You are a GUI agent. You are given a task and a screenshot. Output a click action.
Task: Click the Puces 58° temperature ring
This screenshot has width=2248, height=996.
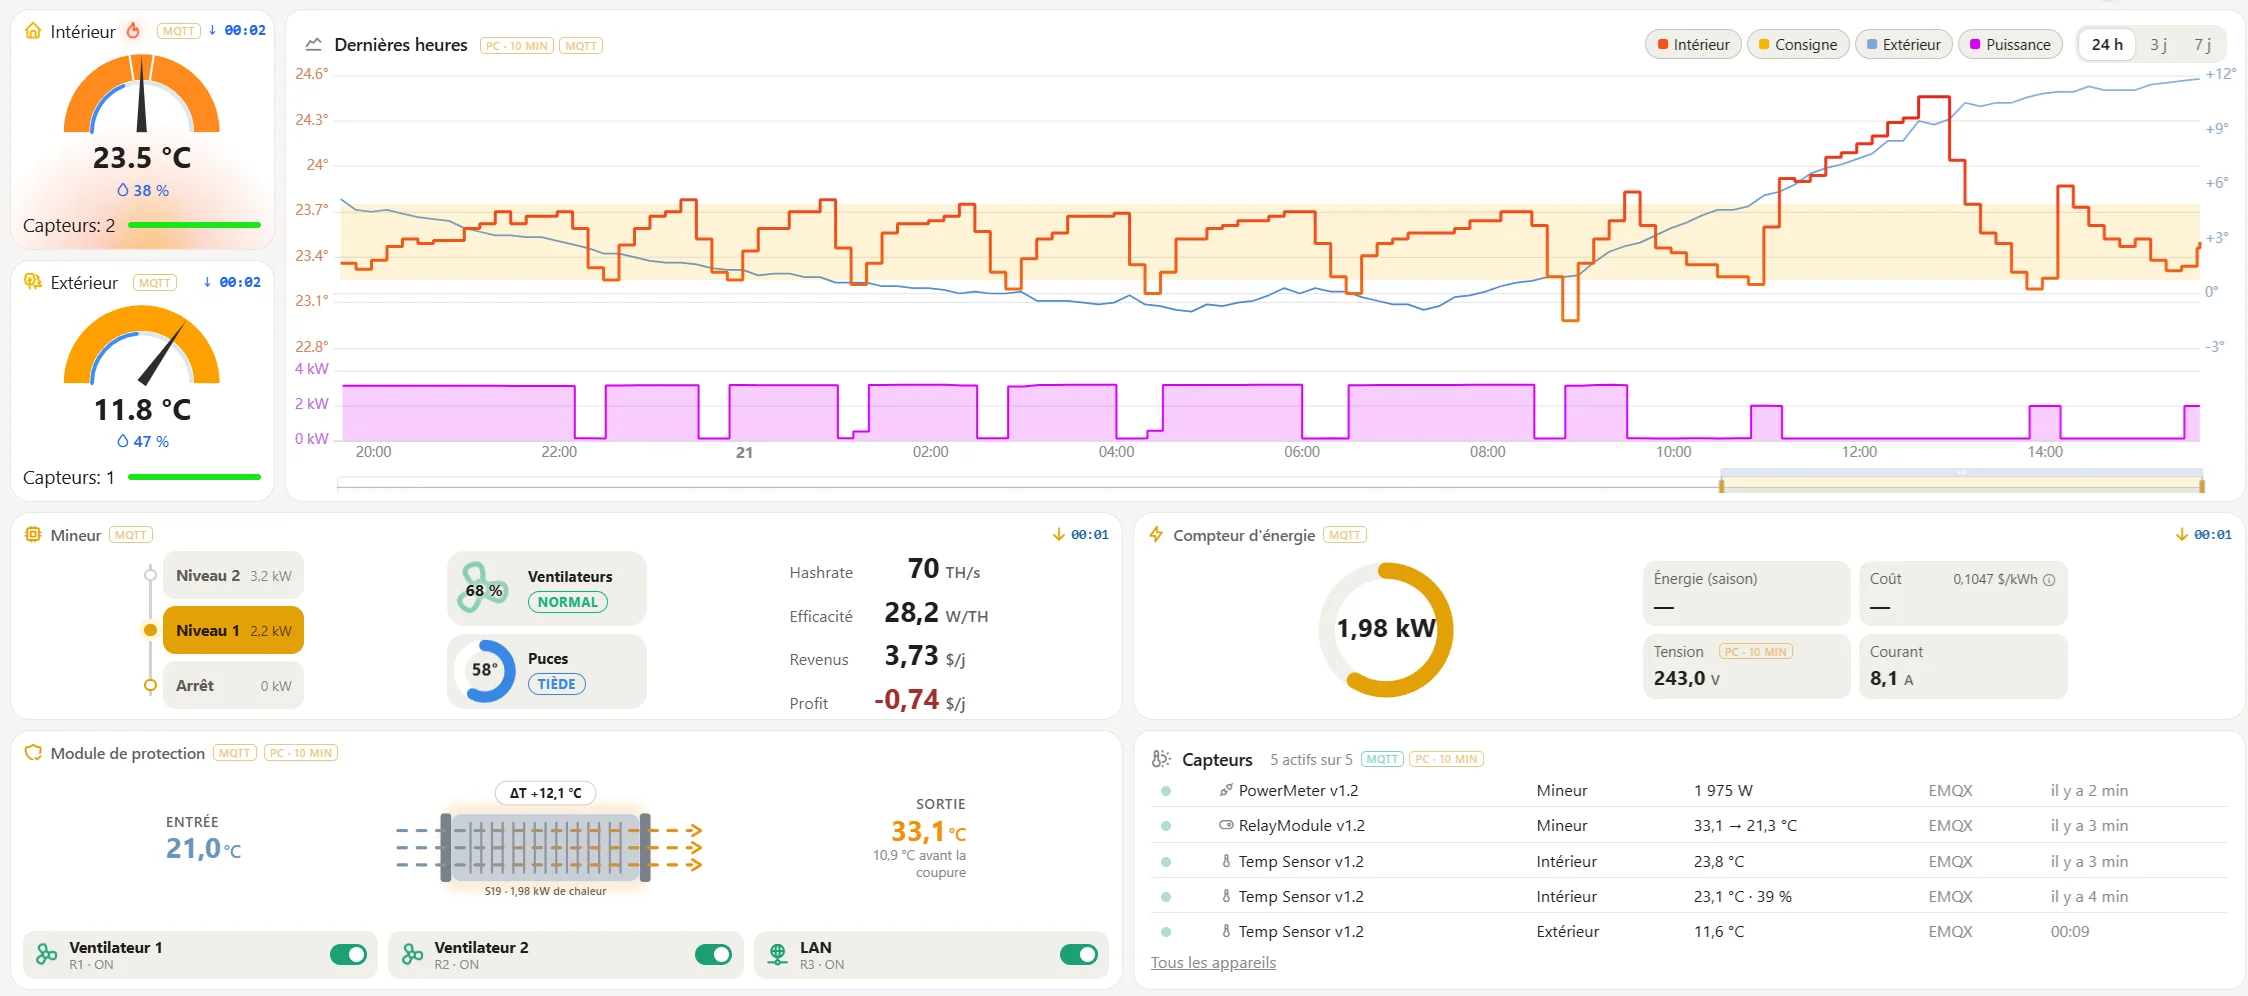485,670
